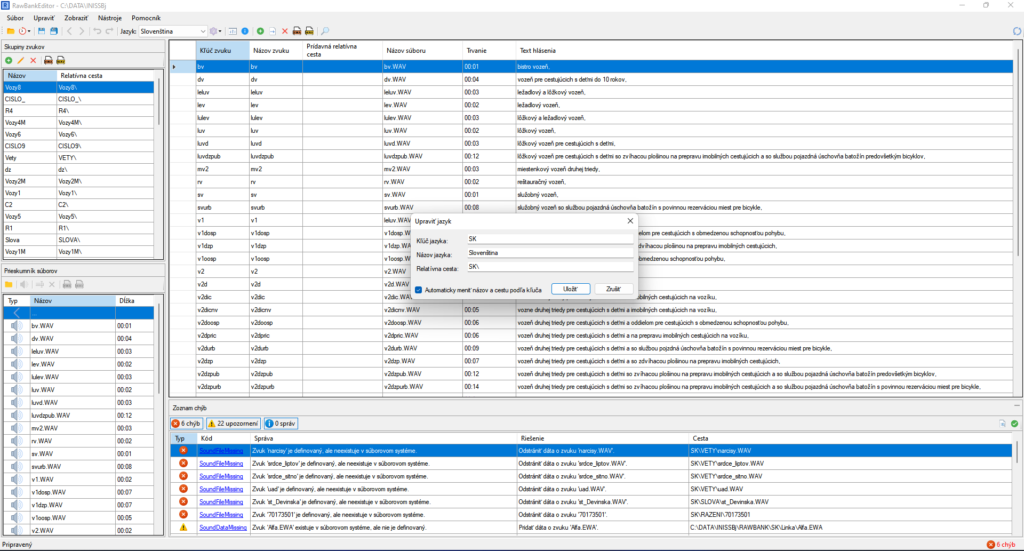Click yellow folder icon in Prieskumník súborov
This screenshot has width=1024, height=551.
click(9, 284)
